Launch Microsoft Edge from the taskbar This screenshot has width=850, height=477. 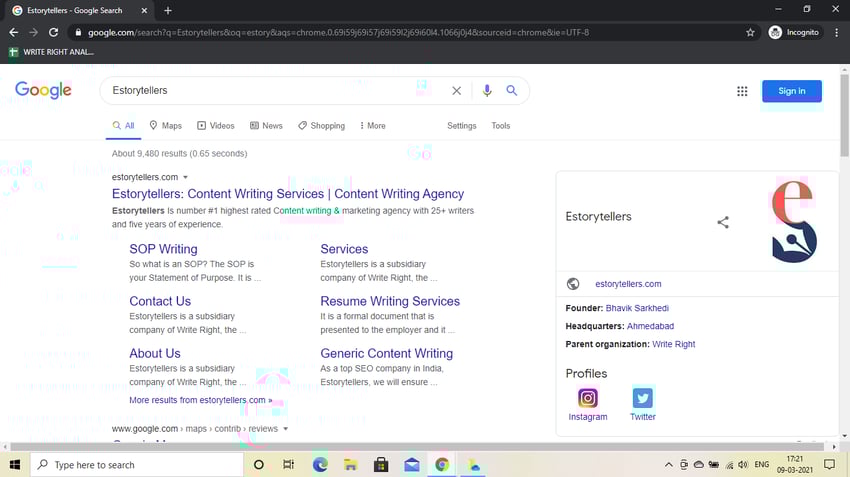320,465
